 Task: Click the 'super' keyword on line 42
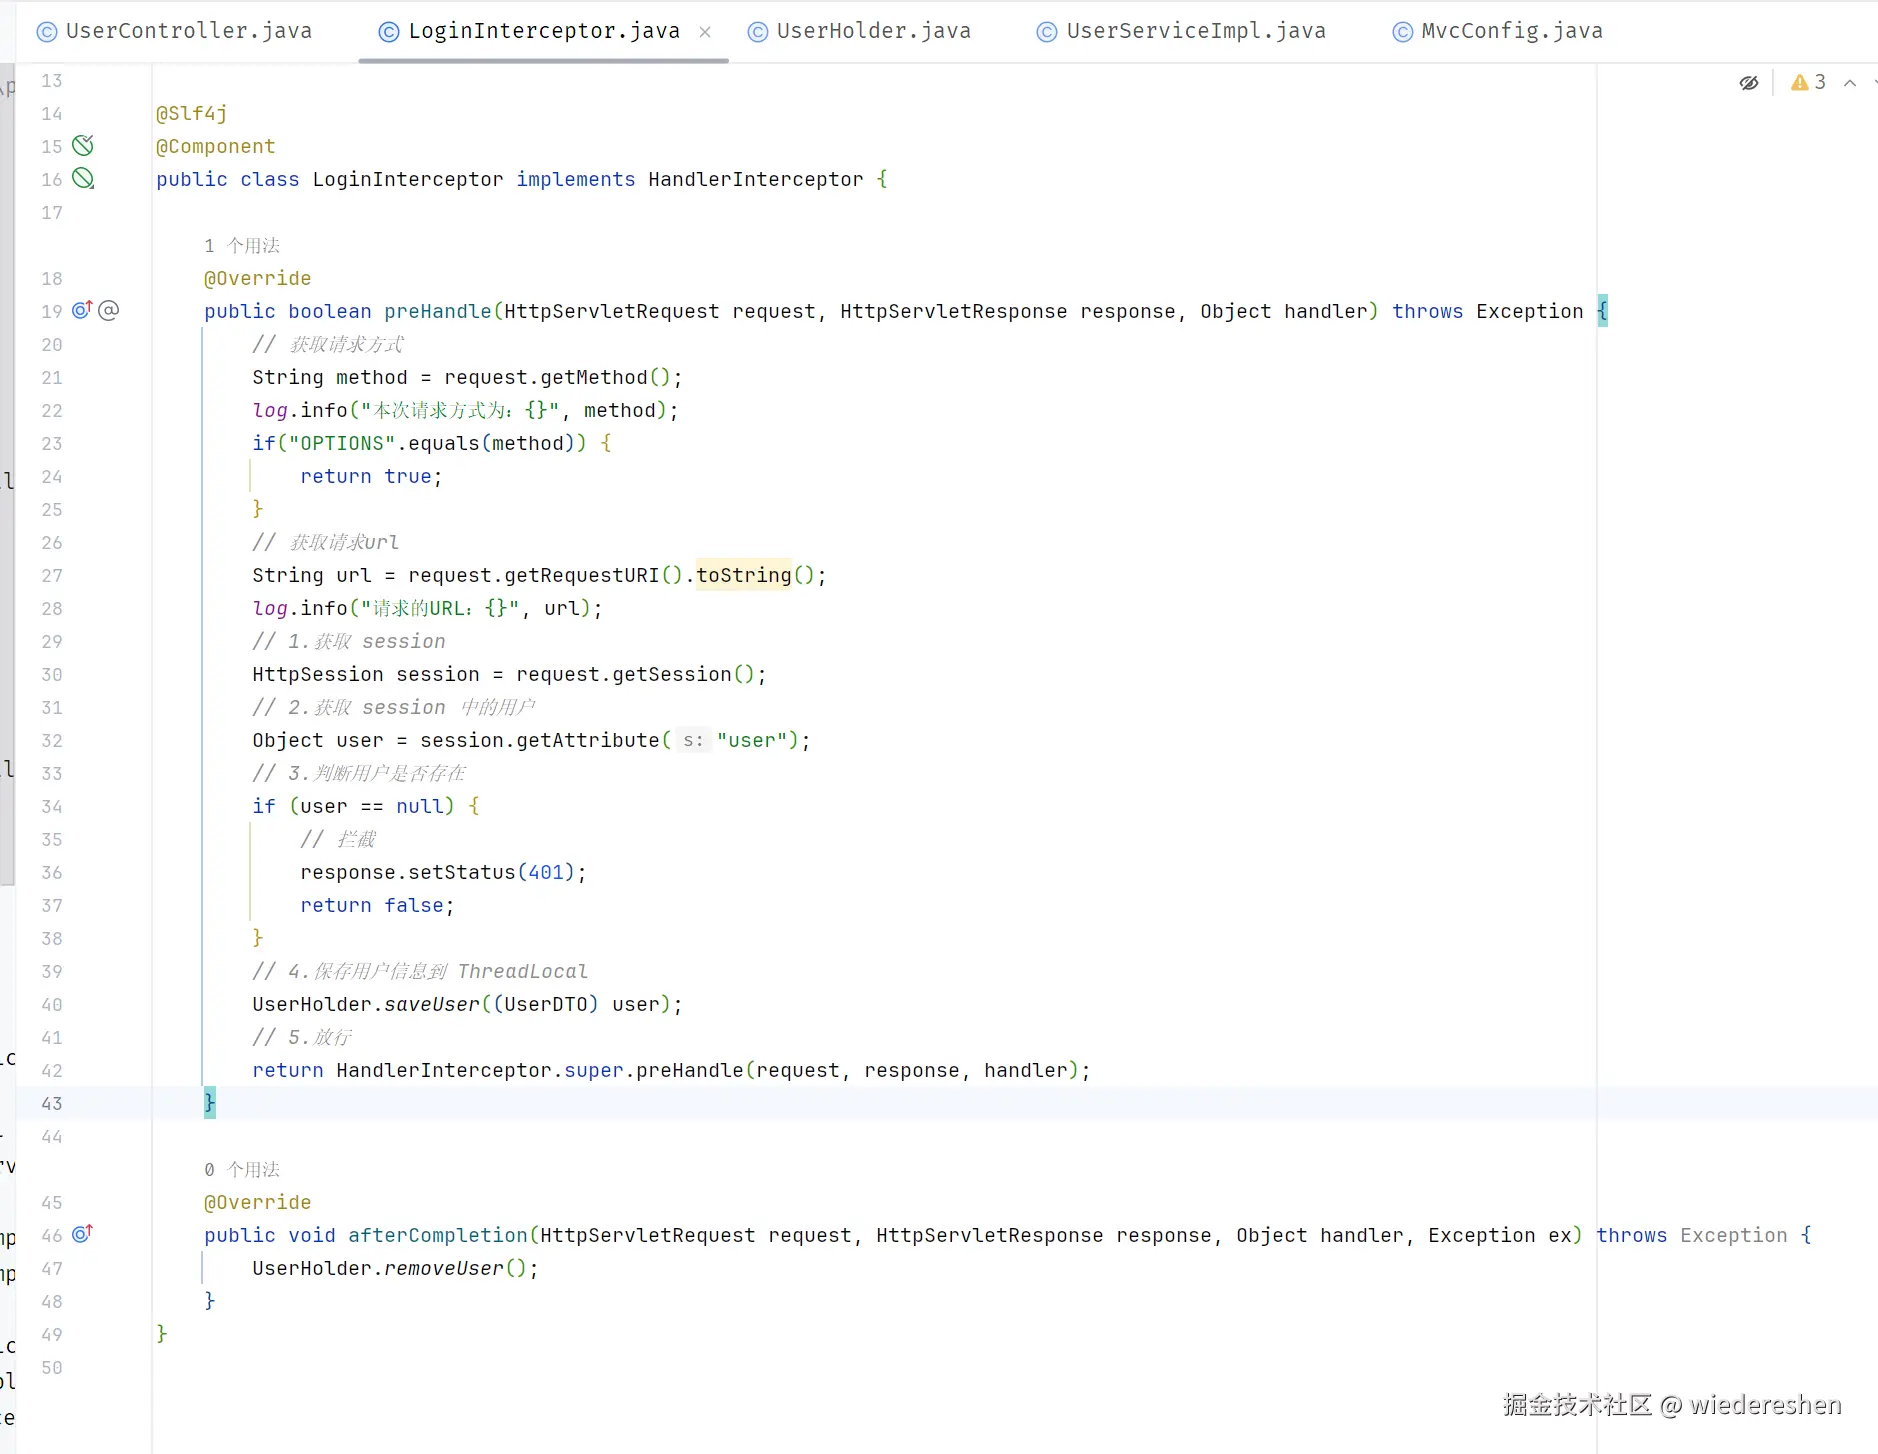594,1070
